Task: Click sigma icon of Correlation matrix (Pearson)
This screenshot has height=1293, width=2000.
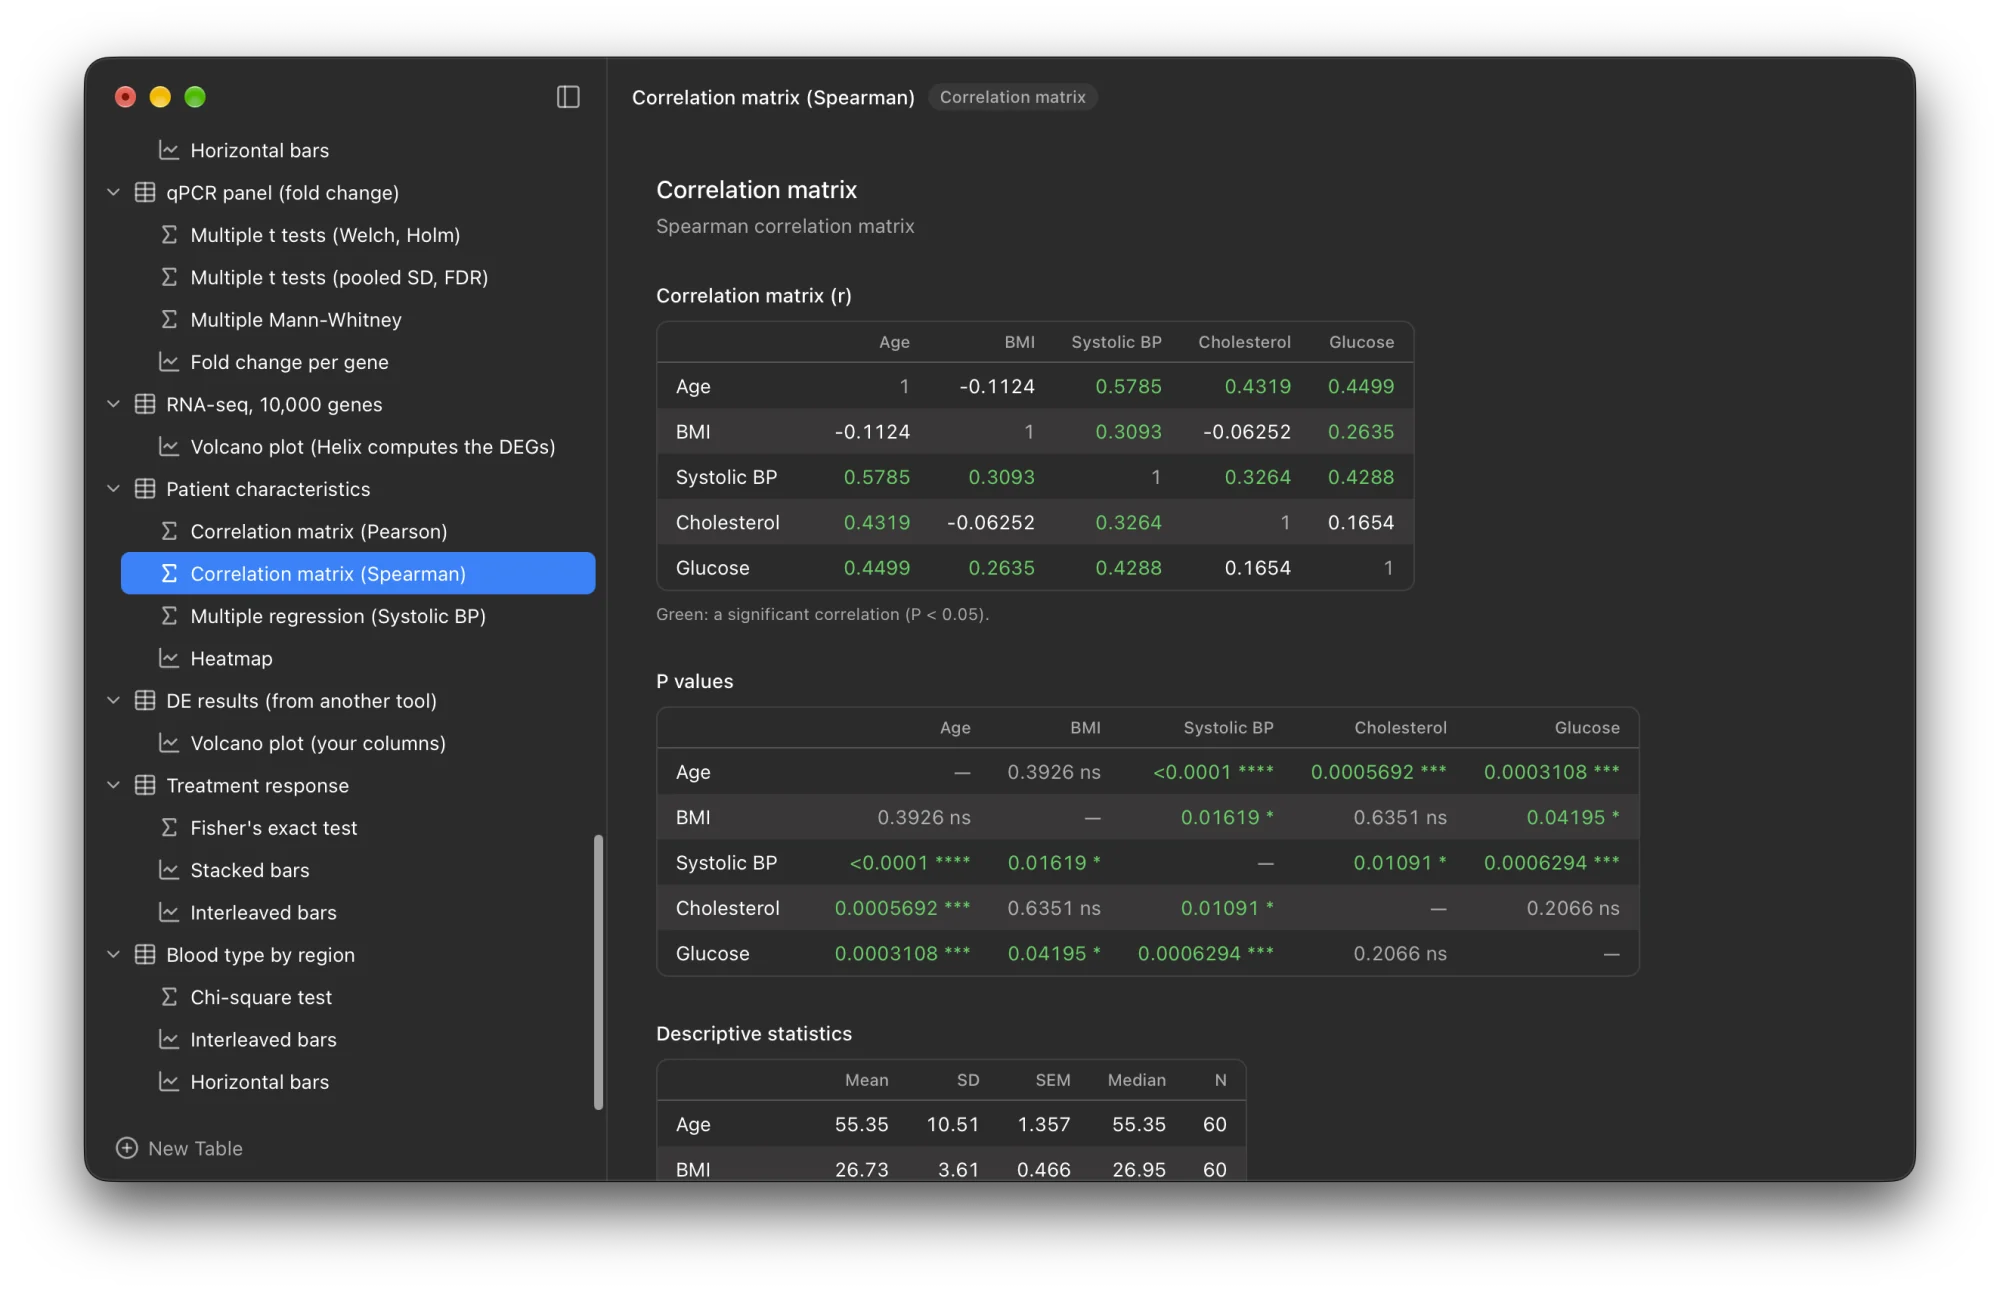Action: [x=169, y=531]
